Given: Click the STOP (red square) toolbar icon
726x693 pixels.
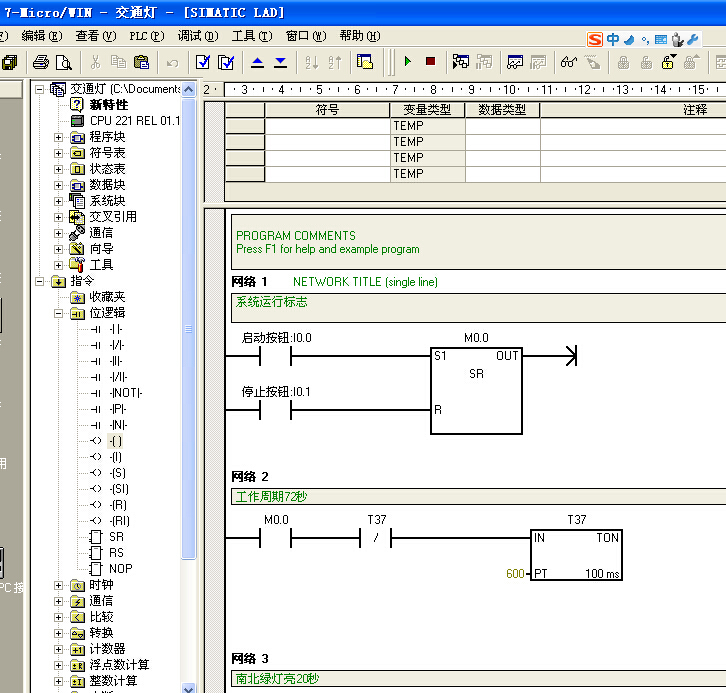Looking at the screenshot, I should (x=430, y=62).
